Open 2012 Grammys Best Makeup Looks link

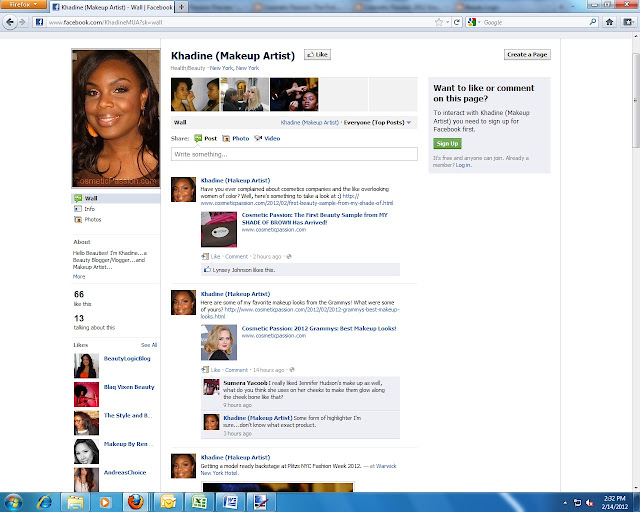coord(319,328)
